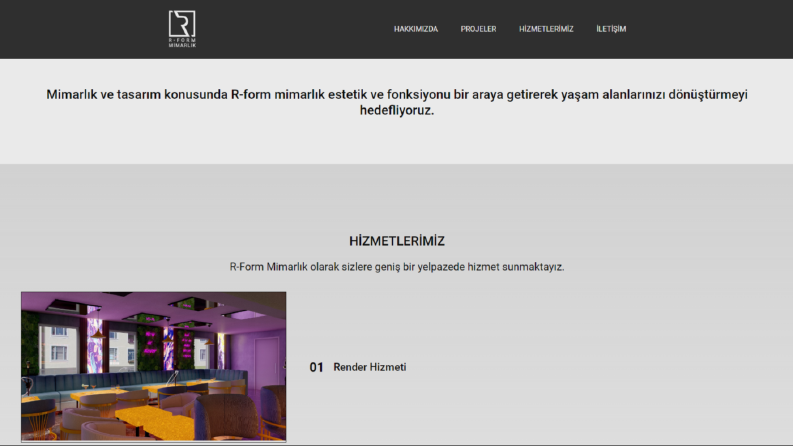This screenshot has width=793, height=446.
Task: Click the HİZMETLERİMİZ section heading
Action: tap(397, 241)
